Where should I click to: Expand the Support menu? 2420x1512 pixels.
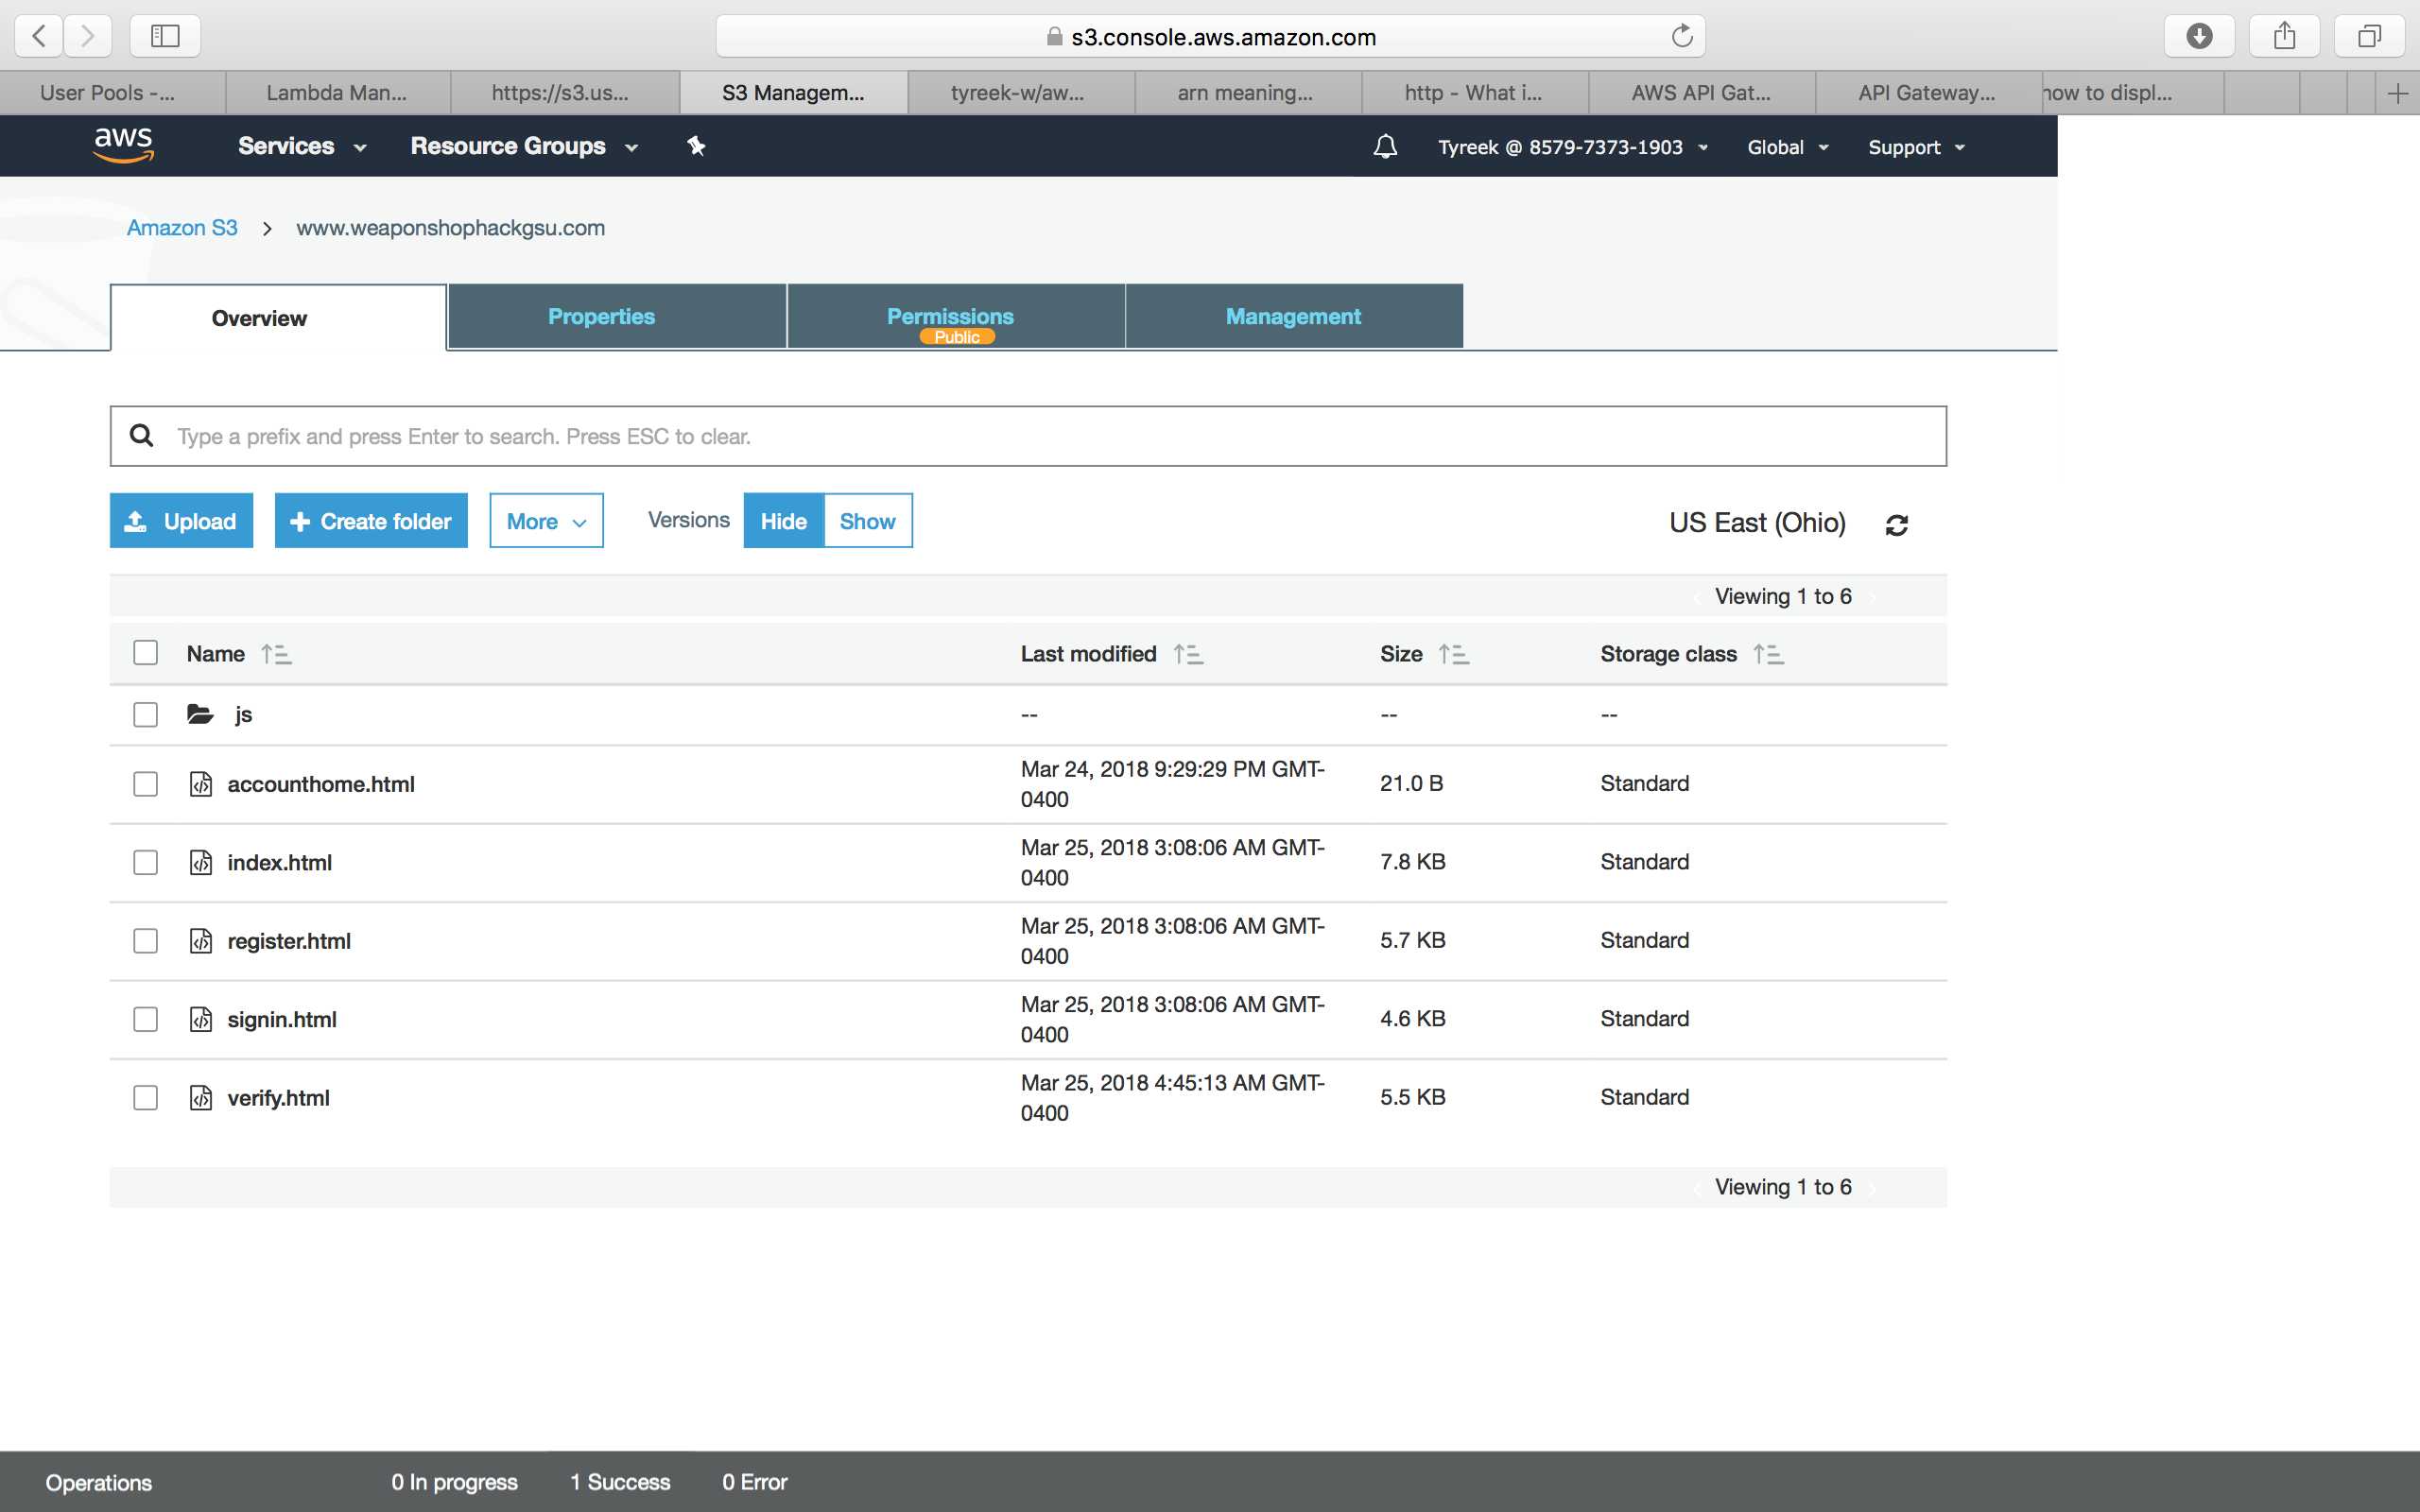pos(1916,147)
